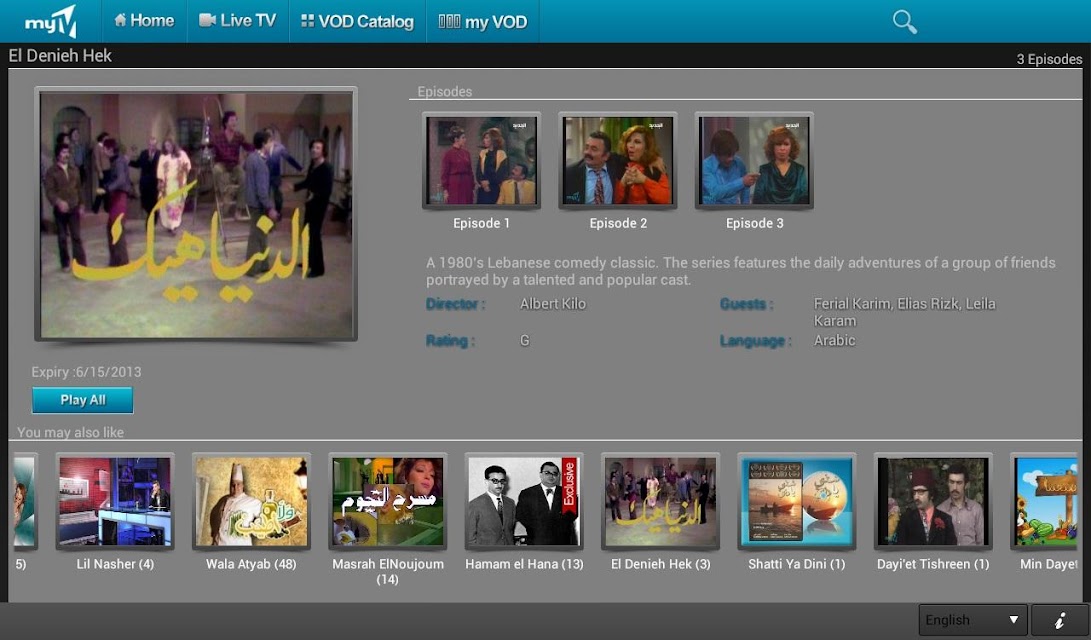Open the VOD Catalog tab
The height and width of the screenshot is (640, 1091).
[357, 22]
